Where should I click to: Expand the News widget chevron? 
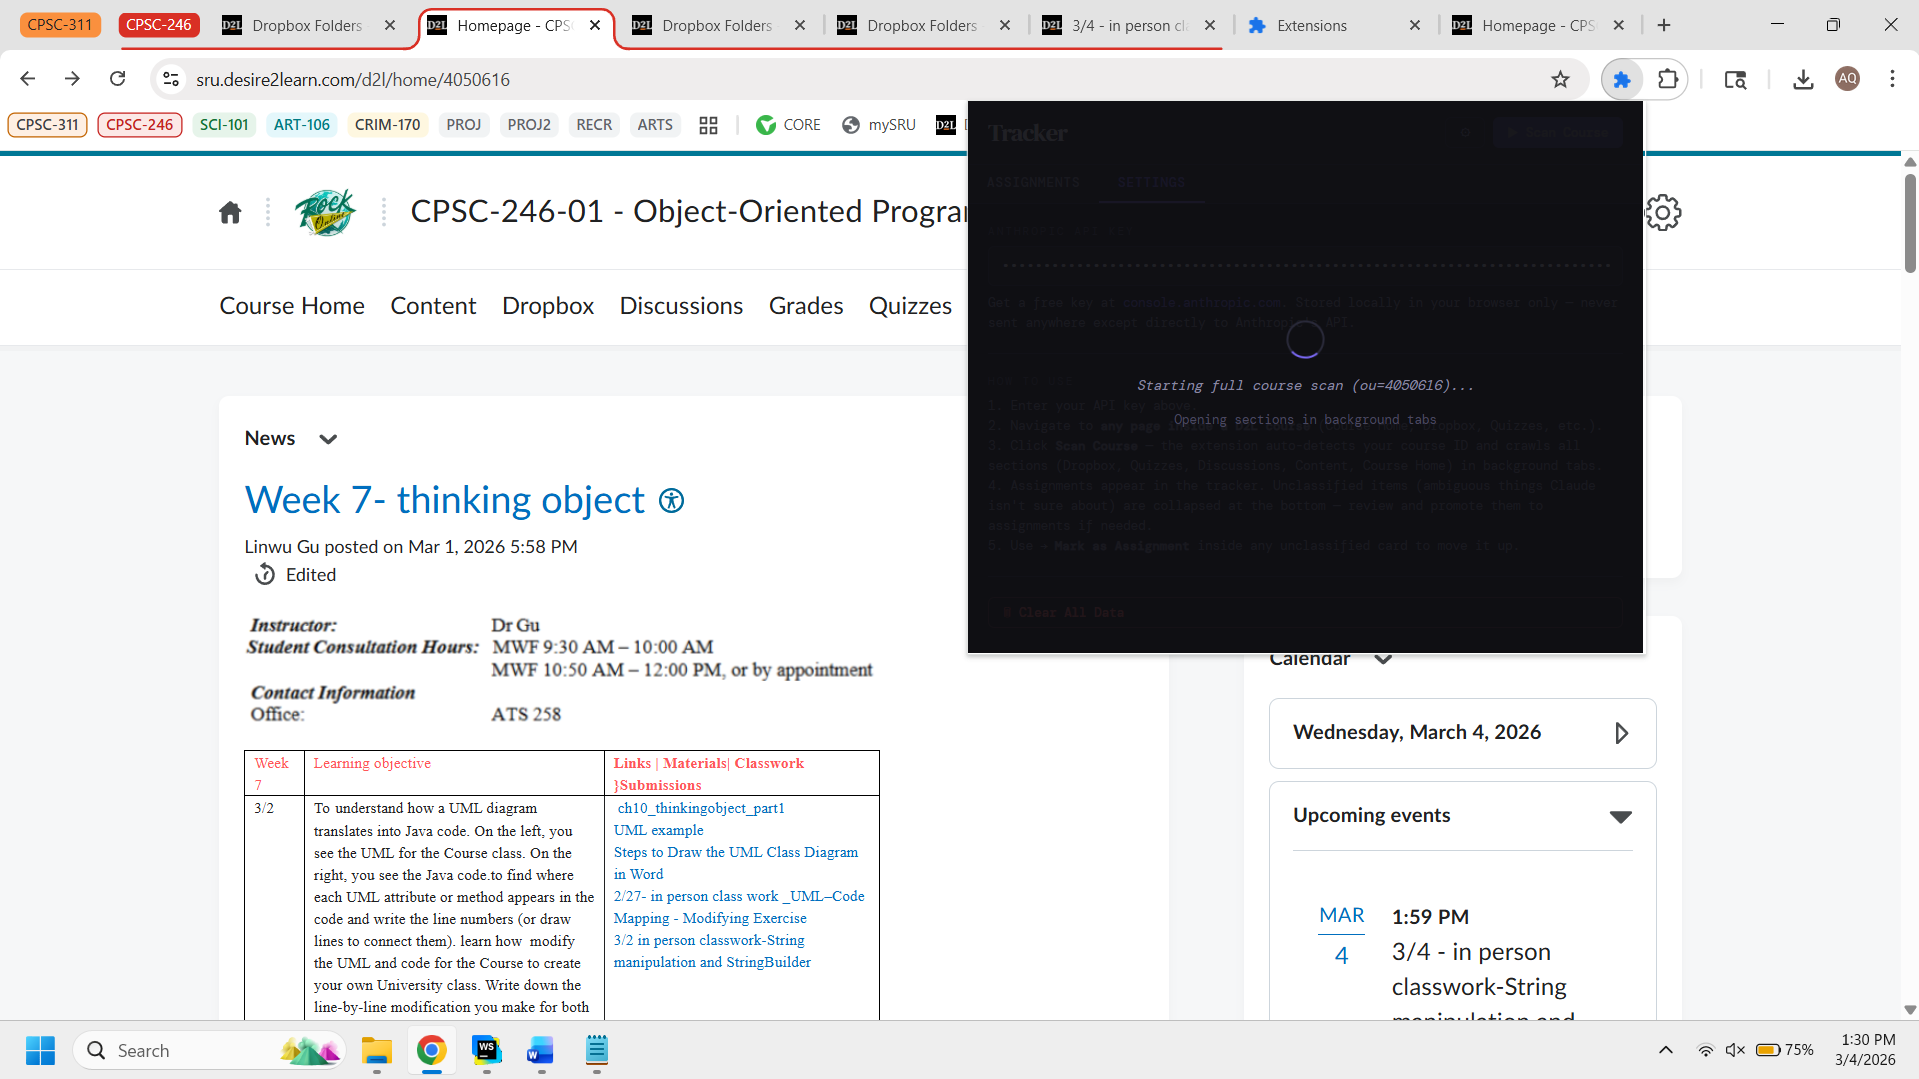(x=328, y=439)
